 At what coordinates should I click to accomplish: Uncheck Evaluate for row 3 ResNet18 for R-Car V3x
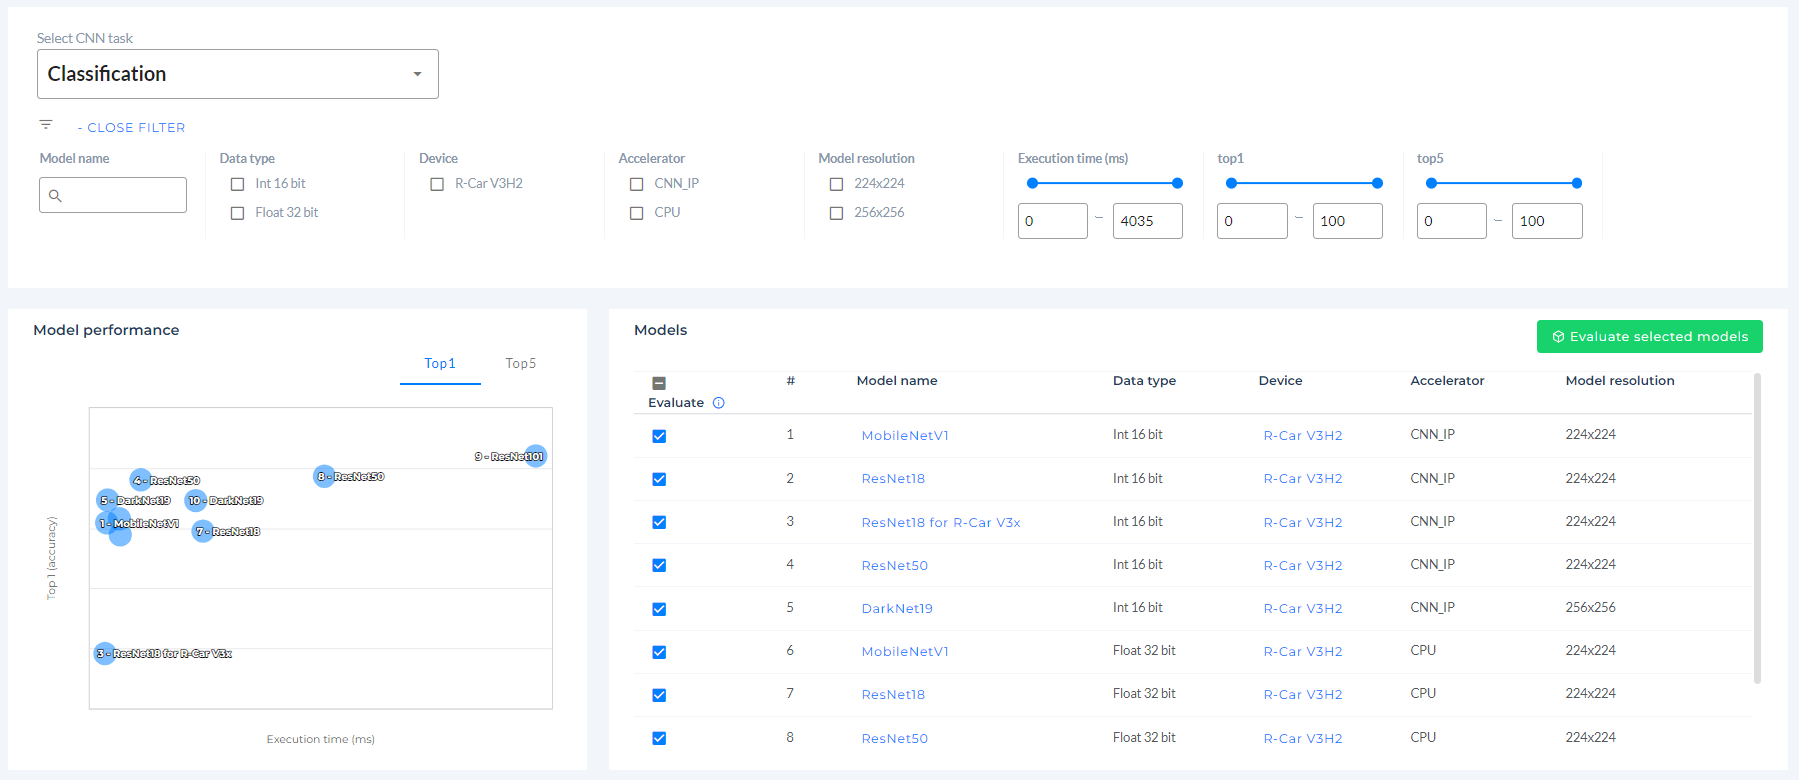click(x=659, y=522)
